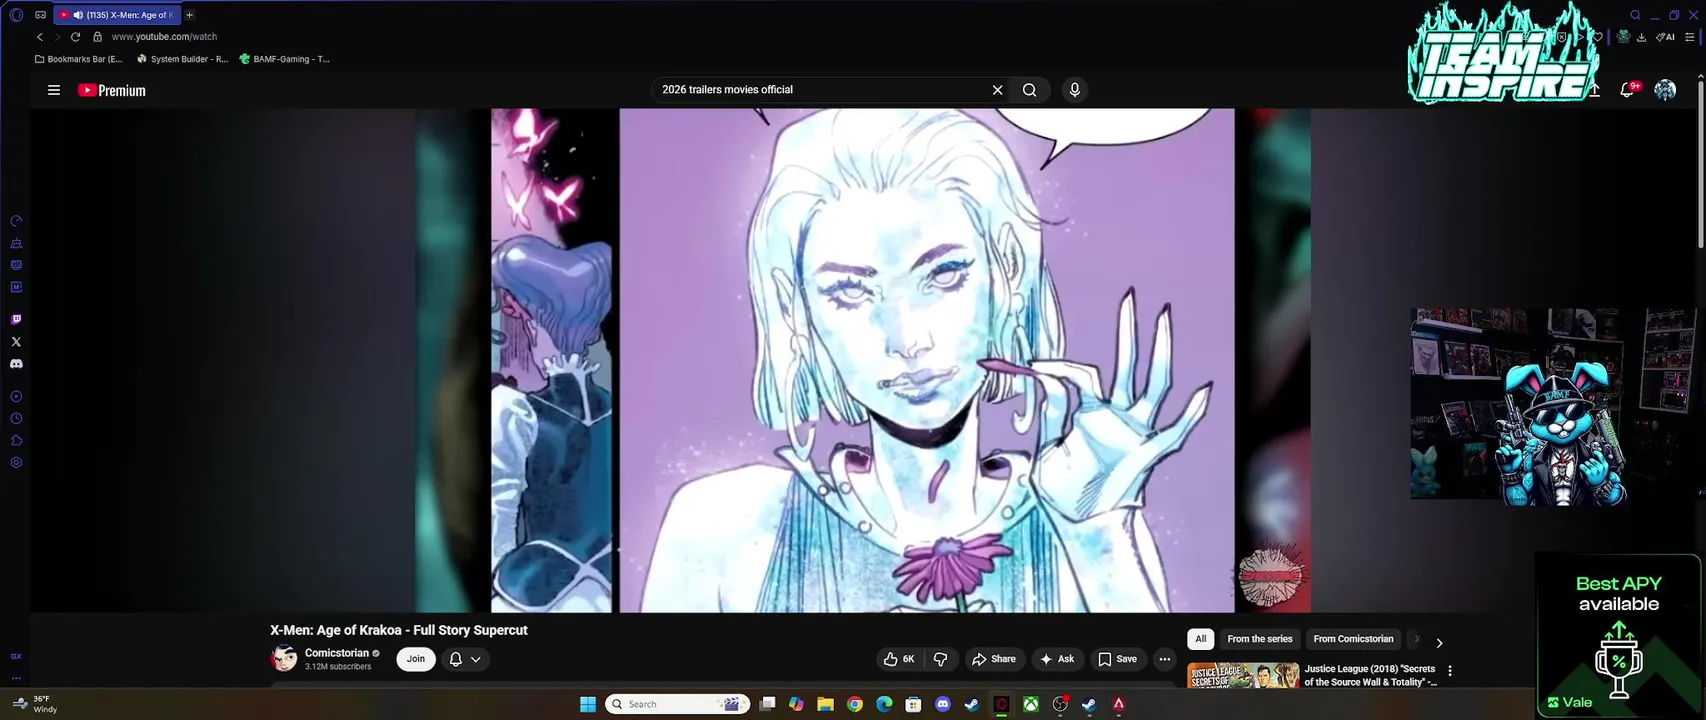Image resolution: width=1706 pixels, height=720 pixels.
Task: Open YouTube account avatar menu
Action: point(1665,90)
